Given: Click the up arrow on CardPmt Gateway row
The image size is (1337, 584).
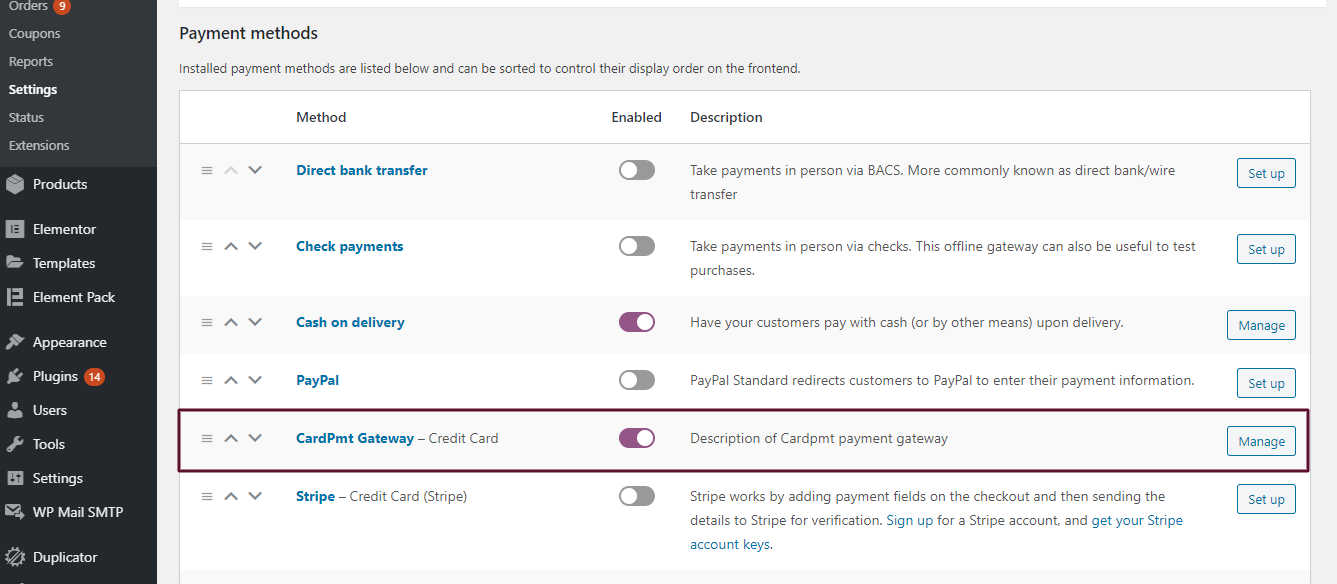Looking at the screenshot, I should (x=231, y=437).
